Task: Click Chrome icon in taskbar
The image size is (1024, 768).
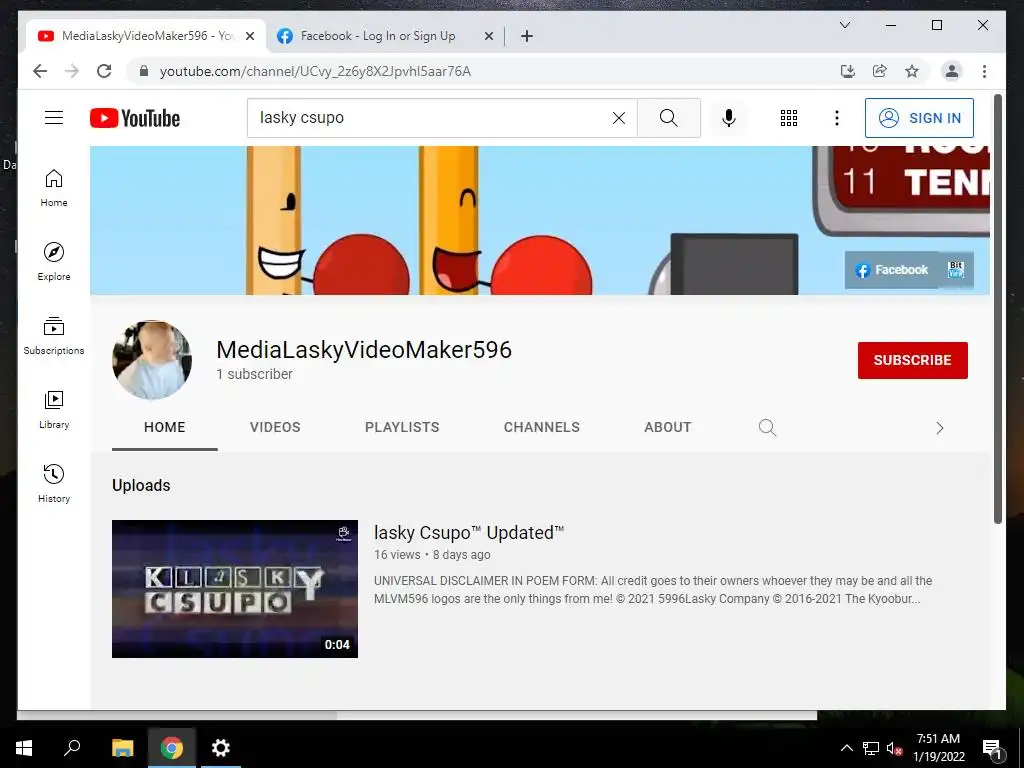Action: [172, 748]
